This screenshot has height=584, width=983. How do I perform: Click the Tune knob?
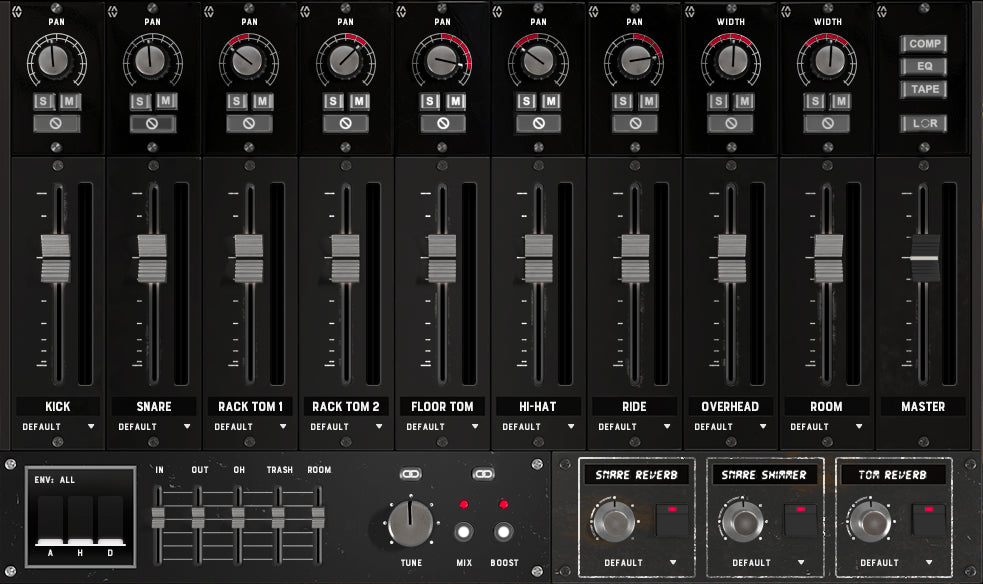pos(410,523)
